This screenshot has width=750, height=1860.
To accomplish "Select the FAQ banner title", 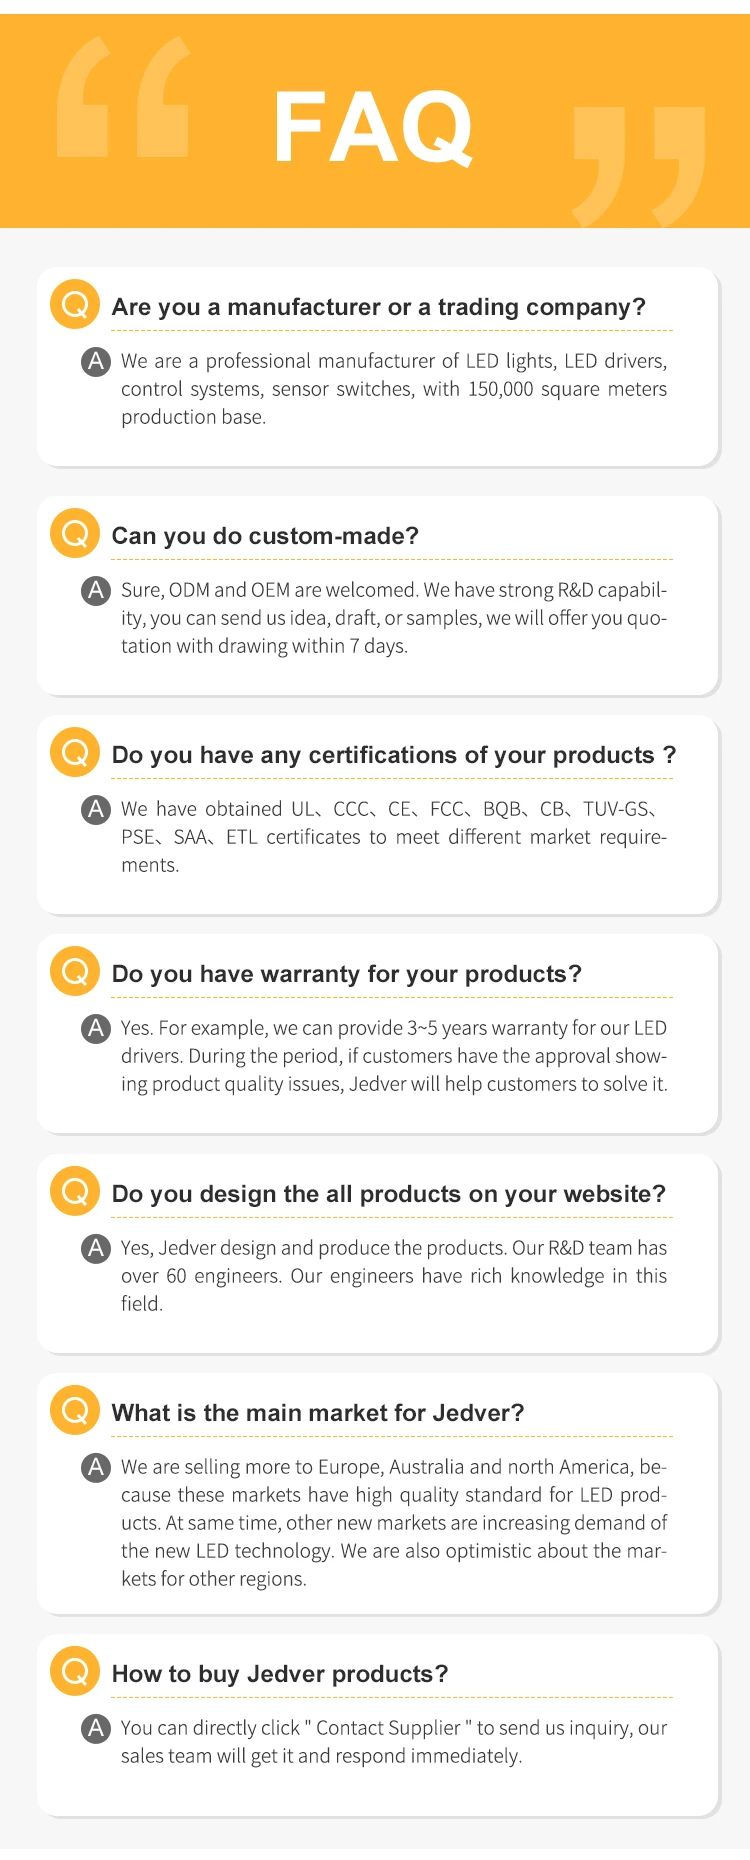I will pyautogui.click(x=372, y=127).
